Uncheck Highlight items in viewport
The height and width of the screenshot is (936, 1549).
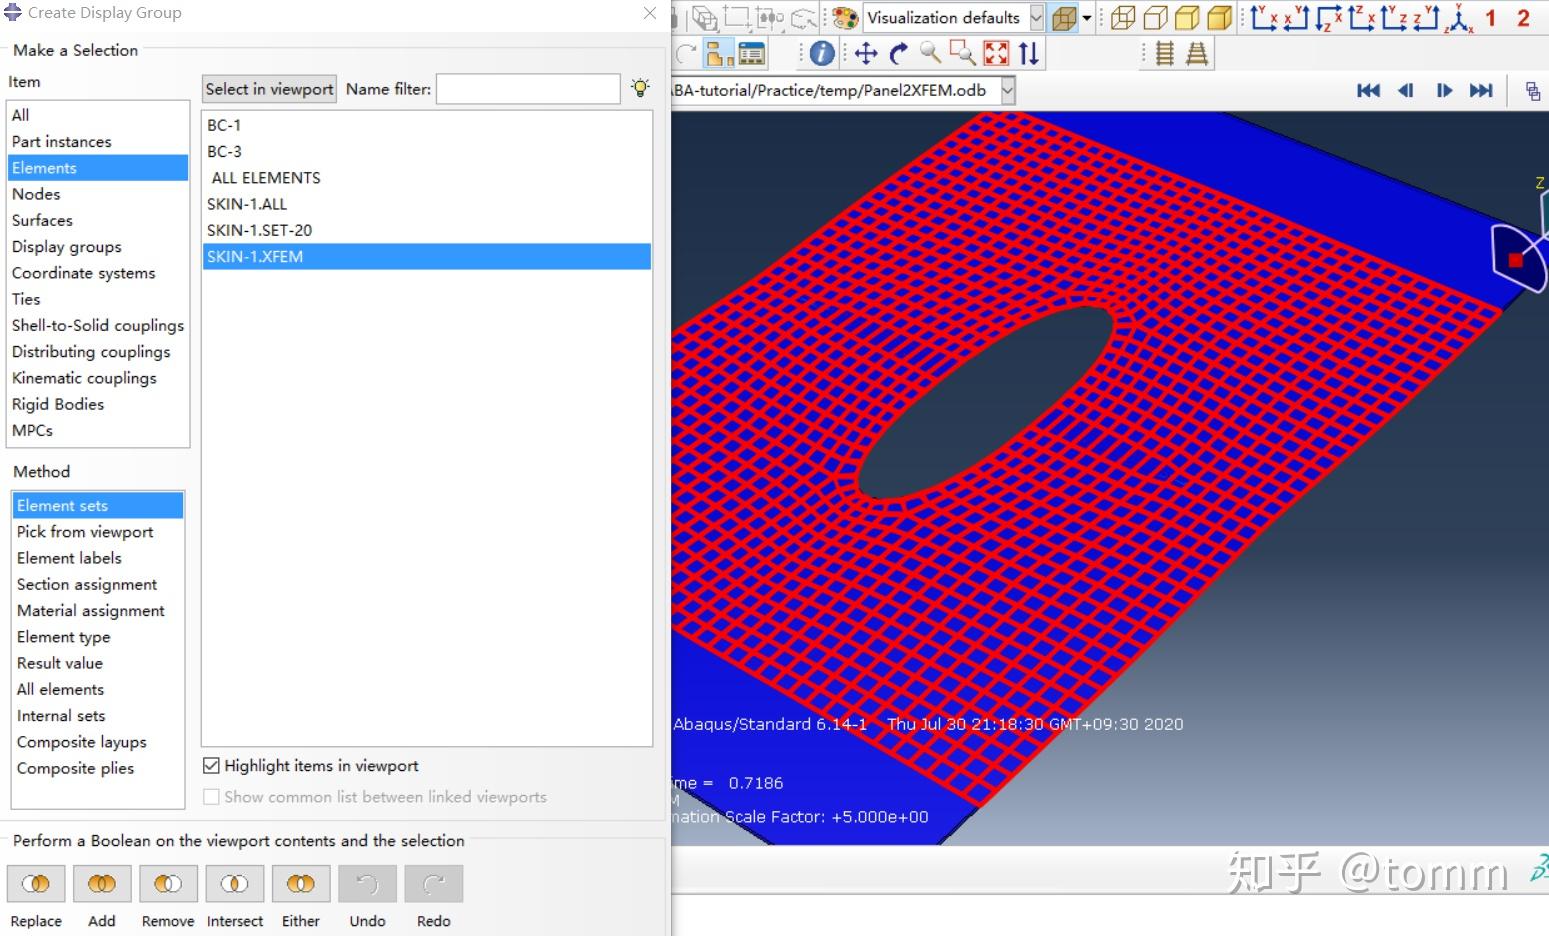pos(211,765)
